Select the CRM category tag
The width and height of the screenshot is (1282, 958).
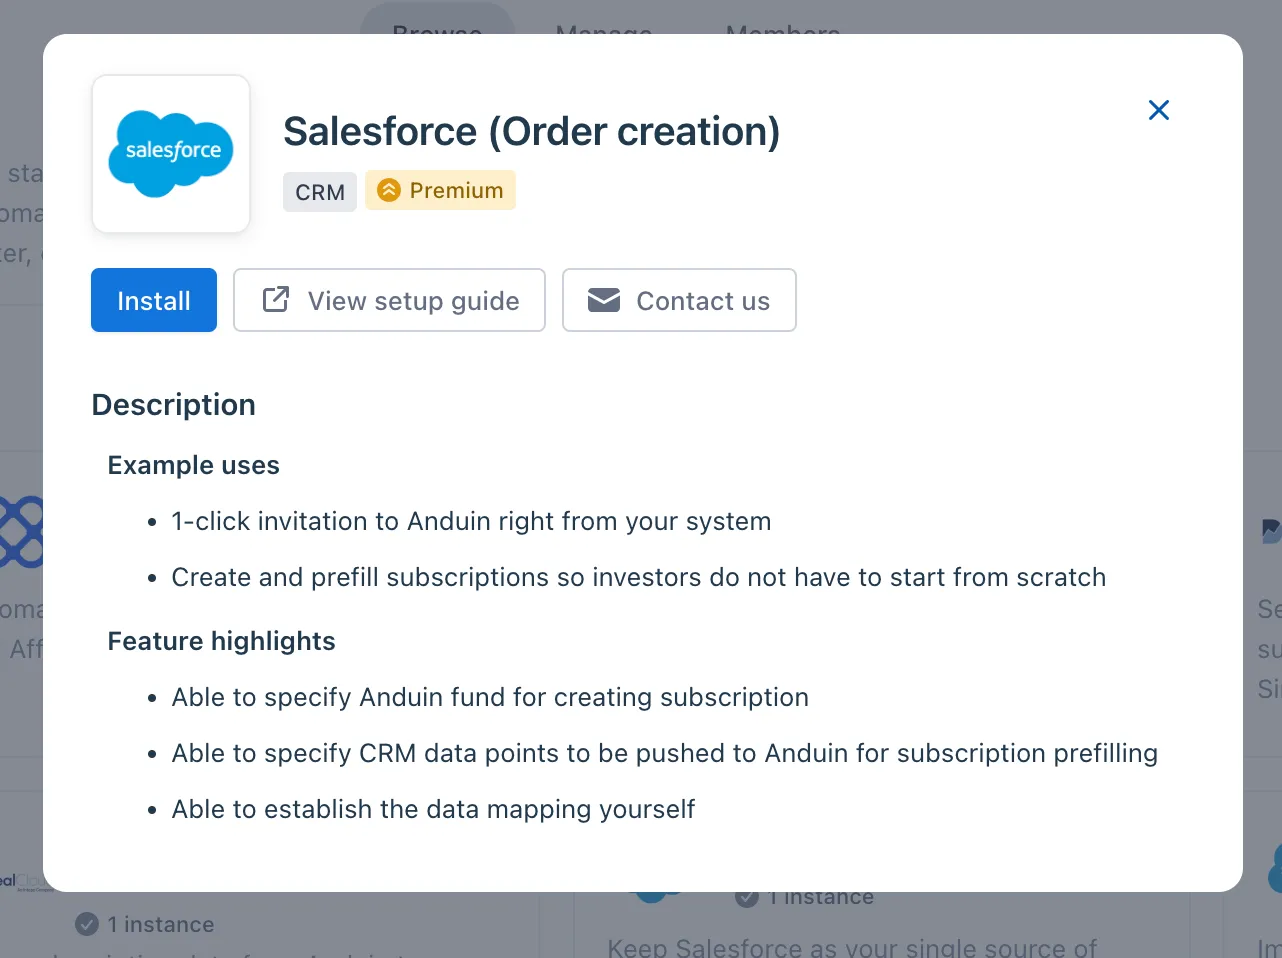(320, 192)
